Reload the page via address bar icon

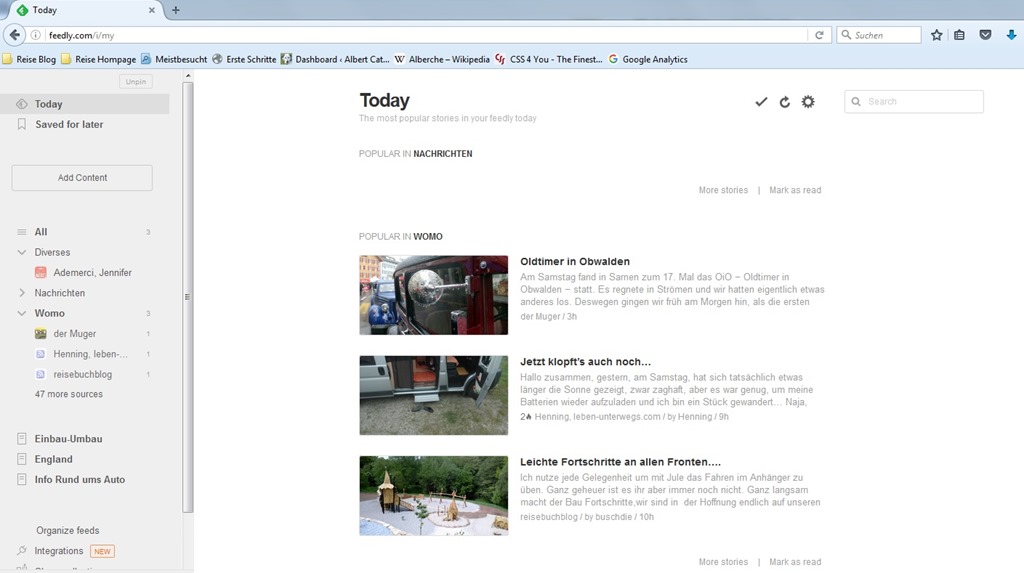(x=819, y=35)
